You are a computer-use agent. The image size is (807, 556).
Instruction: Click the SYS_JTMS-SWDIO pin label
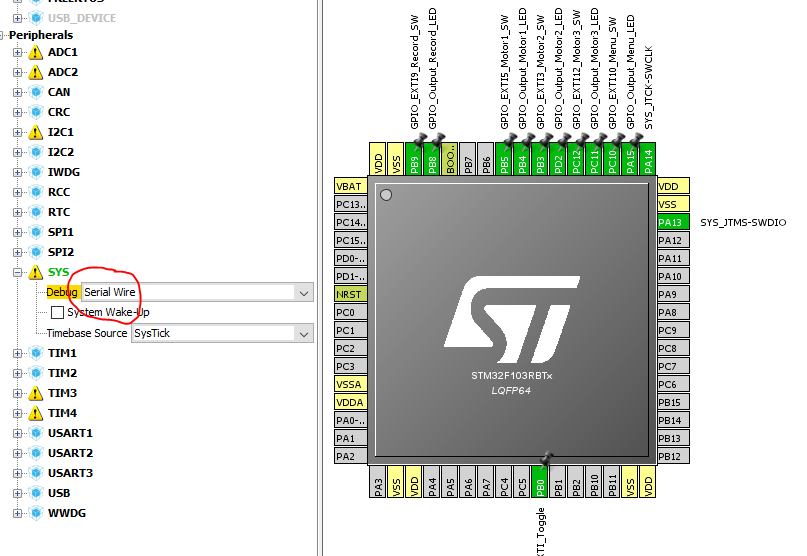click(743, 222)
